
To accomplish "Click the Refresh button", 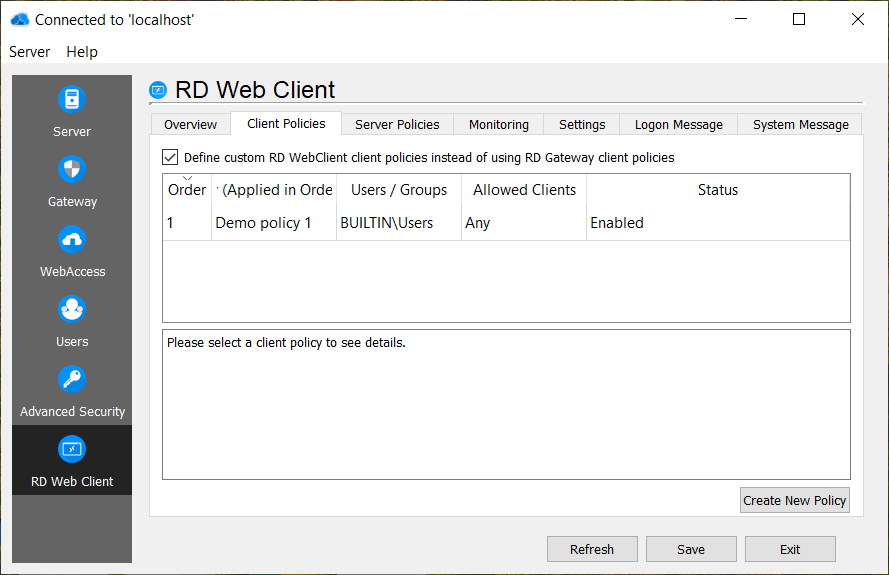I will 591,549.
